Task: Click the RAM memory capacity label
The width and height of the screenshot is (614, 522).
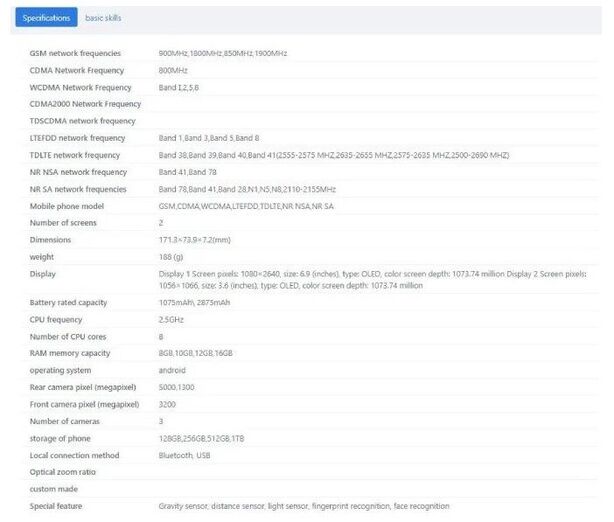Action: (70, 353)
